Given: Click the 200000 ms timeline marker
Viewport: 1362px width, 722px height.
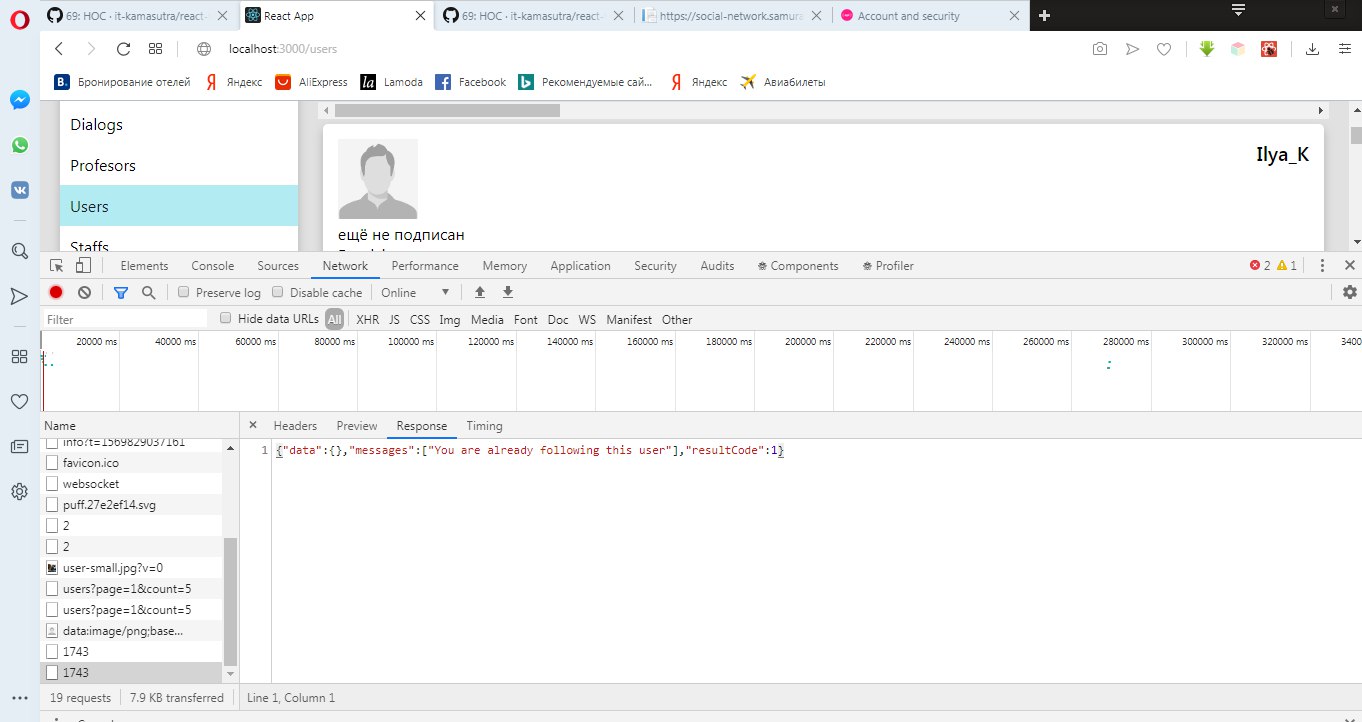Looking at the screenshot, I should tap(808, 341).
